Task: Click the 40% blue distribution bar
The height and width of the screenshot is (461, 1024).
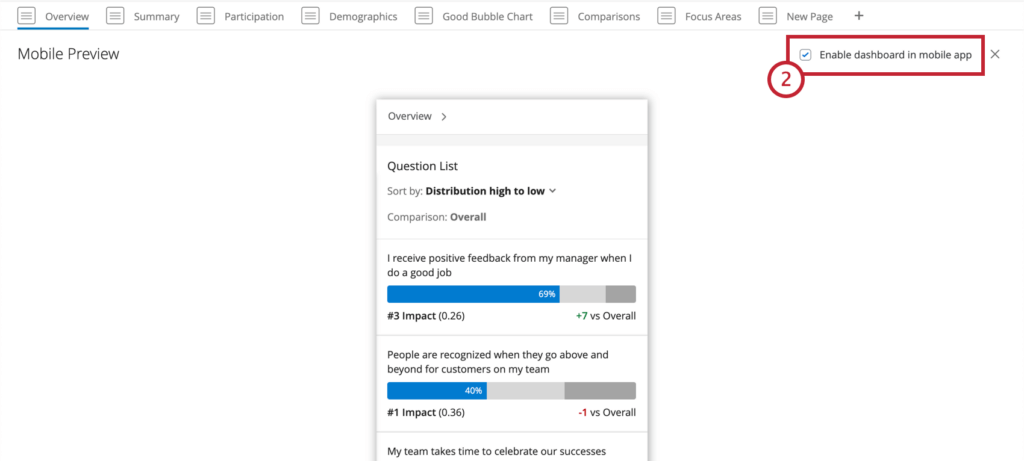Action: pyautogui.click(x=436, y=390)
